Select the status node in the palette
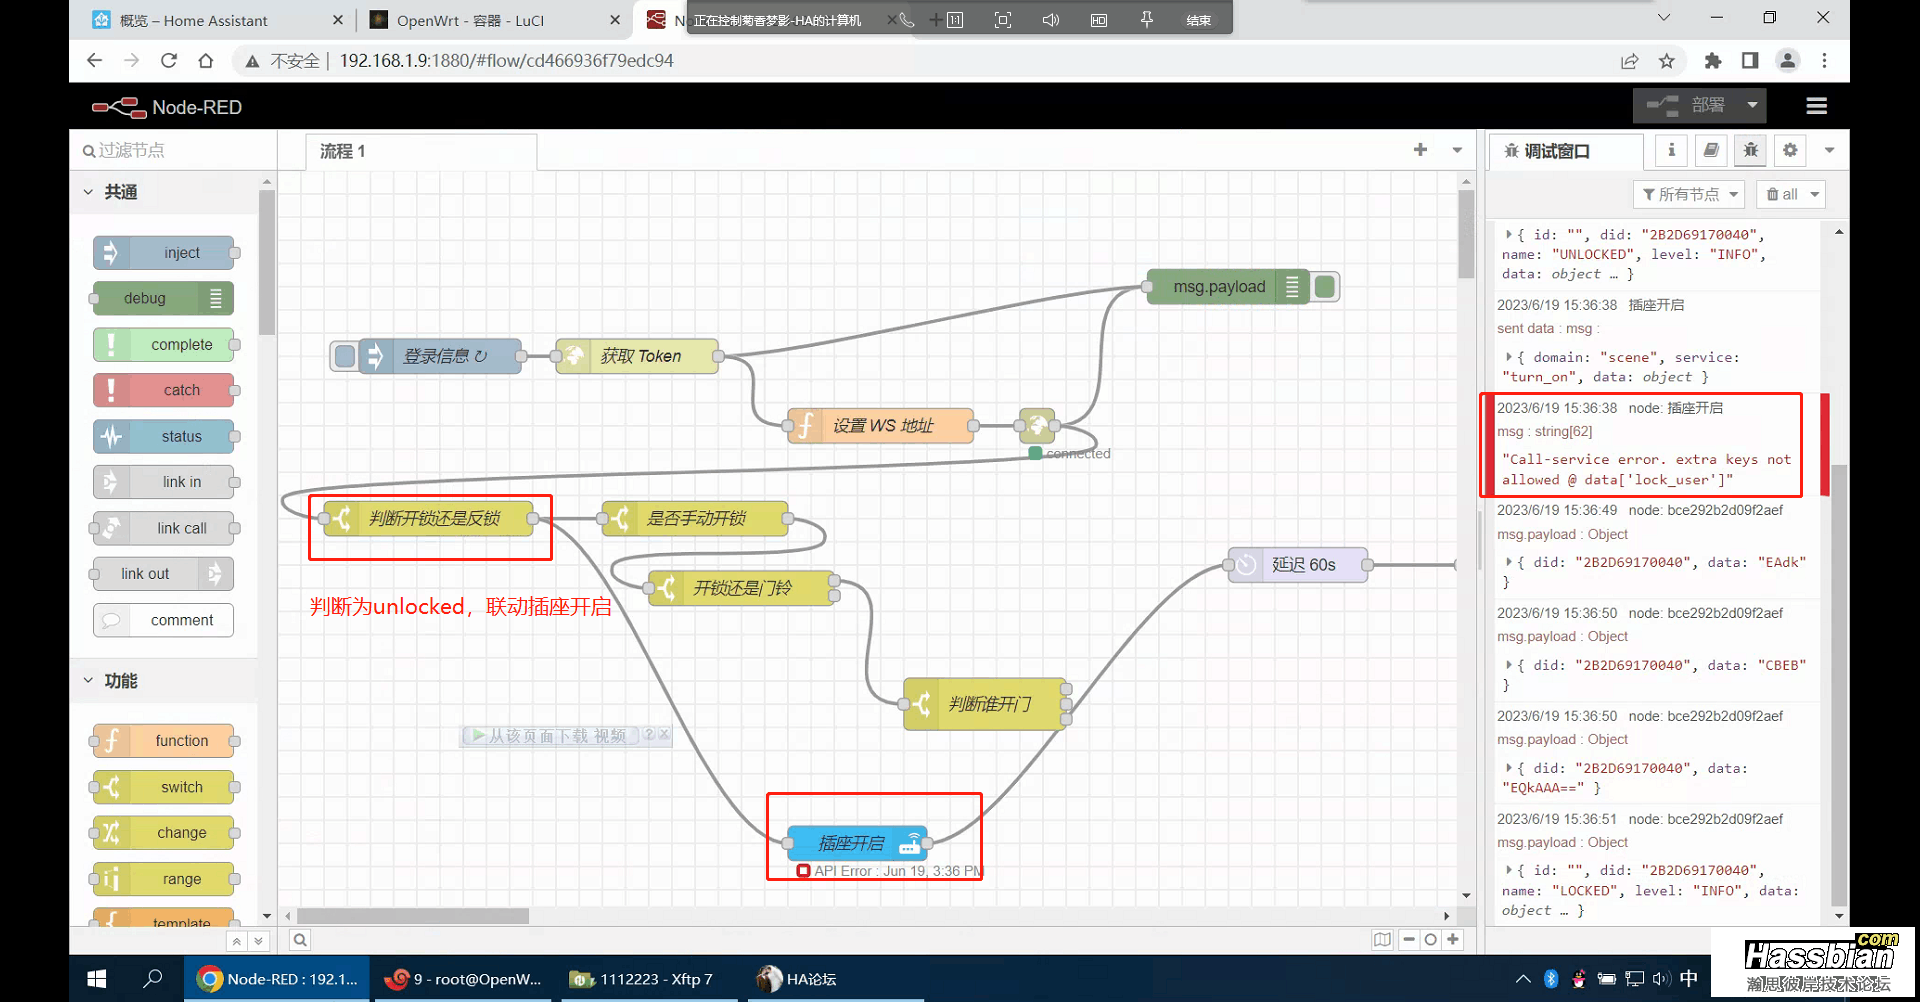 click(164, 436)
